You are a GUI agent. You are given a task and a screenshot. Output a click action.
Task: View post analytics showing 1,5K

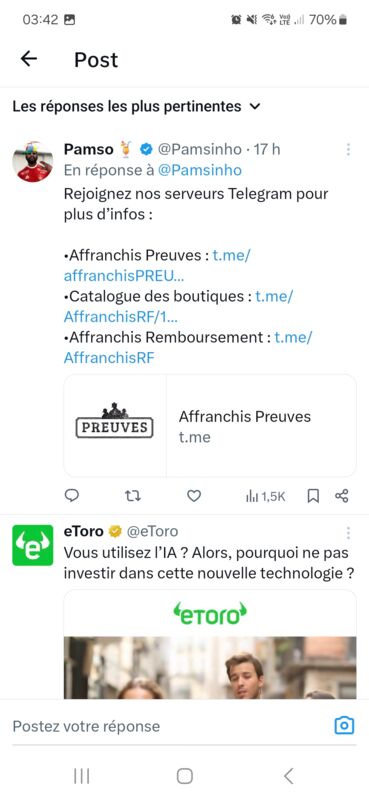[x=265, y=496]
